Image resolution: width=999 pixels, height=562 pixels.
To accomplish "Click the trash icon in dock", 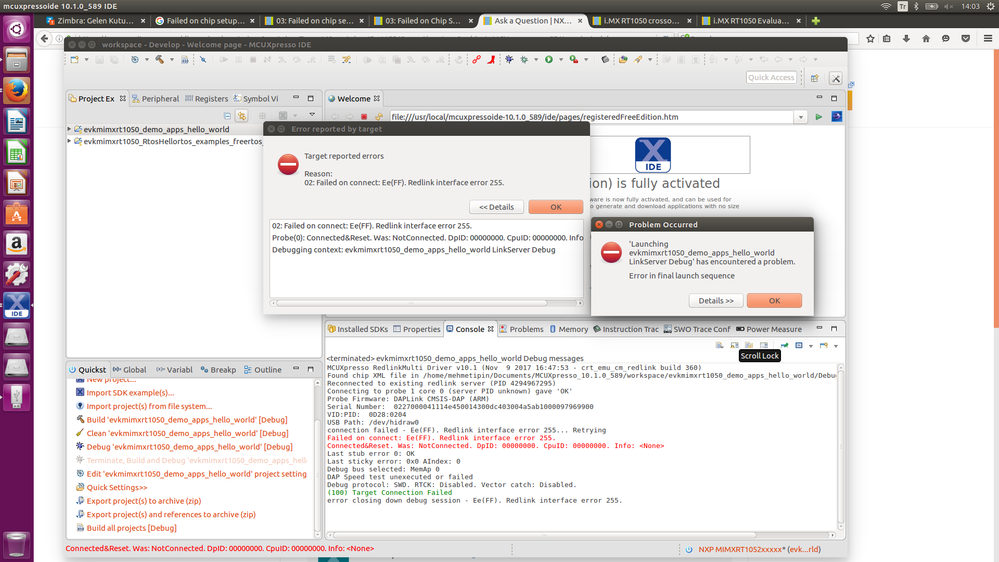I will coord(17,545).
